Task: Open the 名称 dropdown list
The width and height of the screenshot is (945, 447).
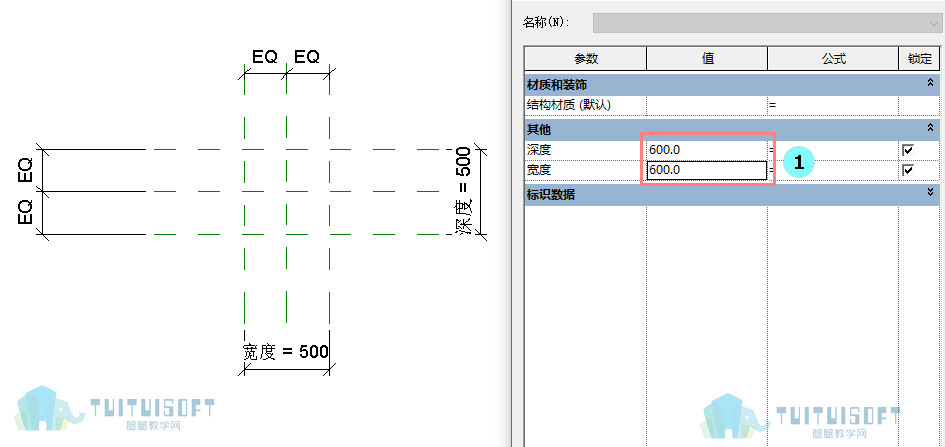Action: click(932, 23)
